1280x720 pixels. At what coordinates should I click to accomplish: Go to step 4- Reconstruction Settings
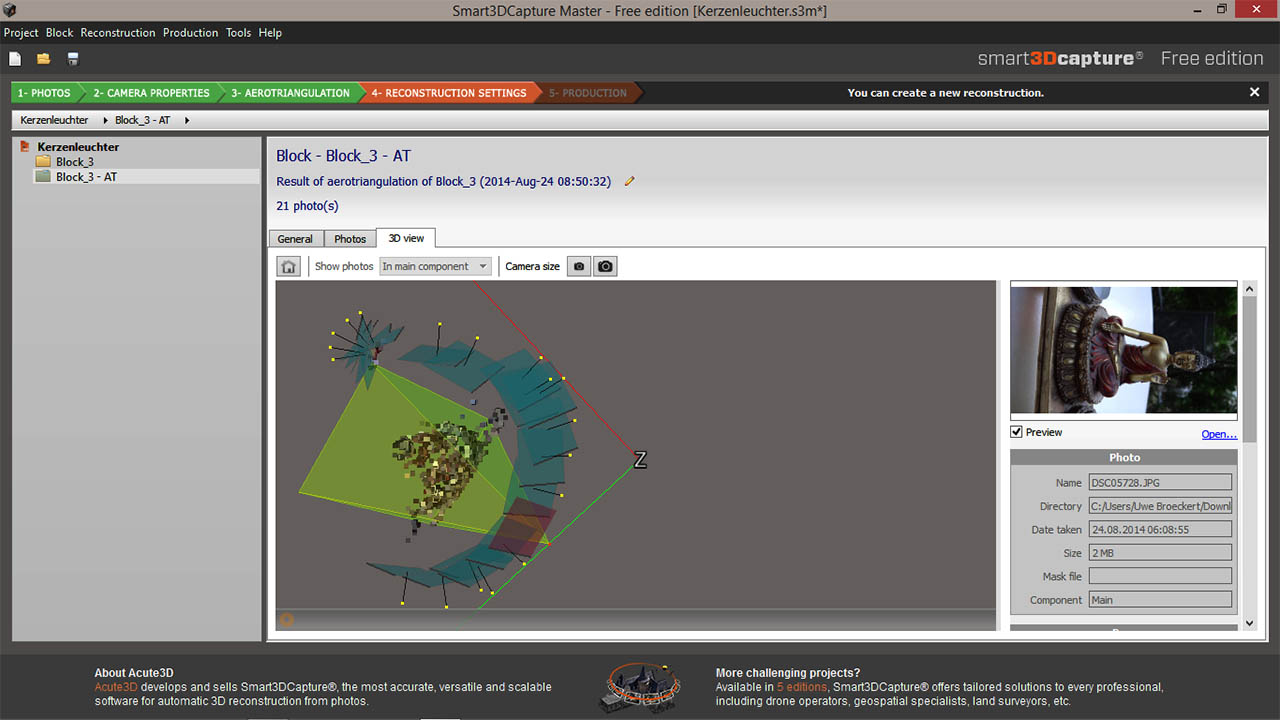(449, 93)
